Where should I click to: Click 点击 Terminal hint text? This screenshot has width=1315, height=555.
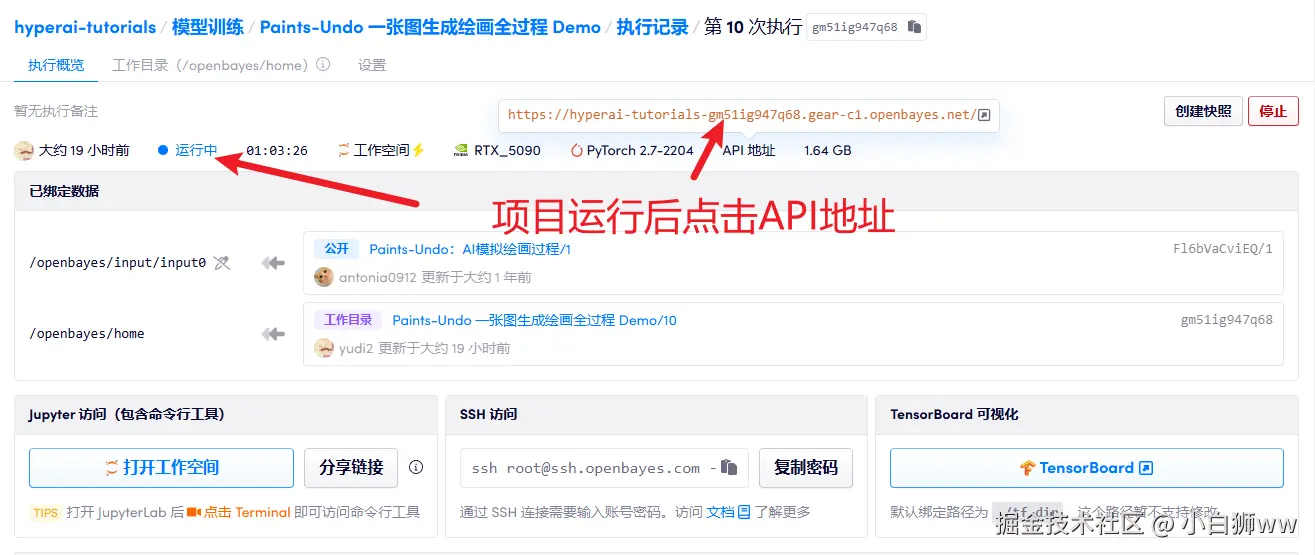pyautogui.click(x=247, y=512)
